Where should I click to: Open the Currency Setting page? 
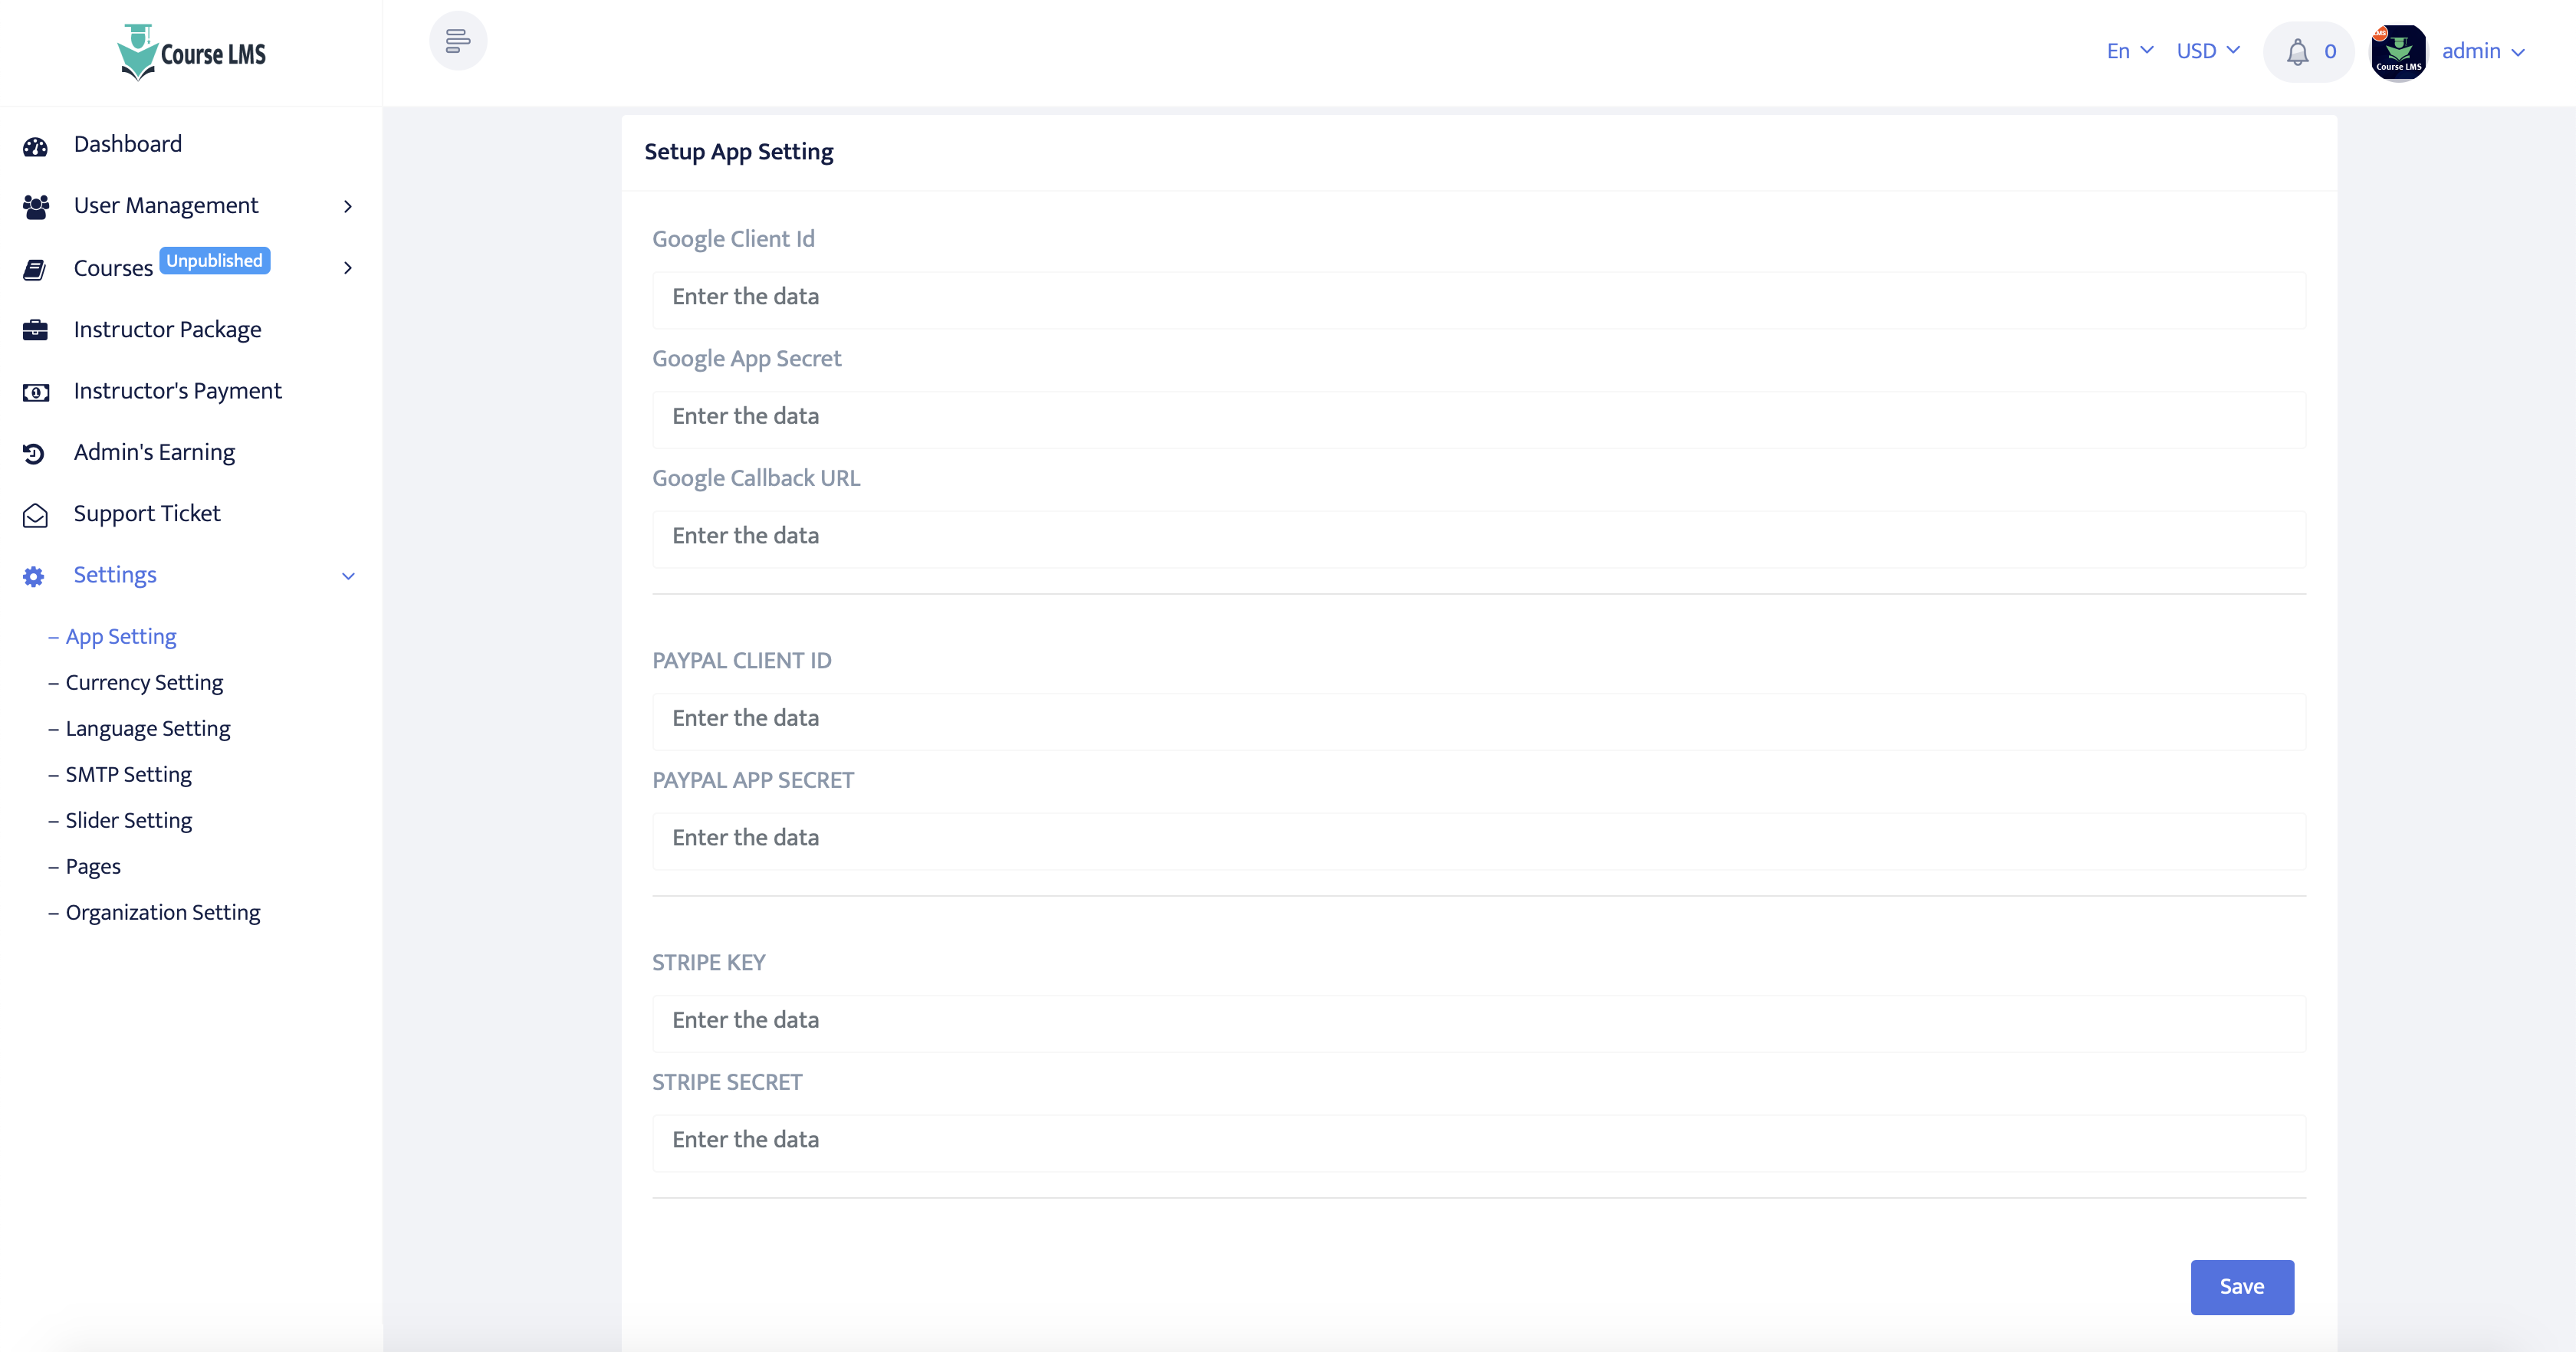point(144,682)
